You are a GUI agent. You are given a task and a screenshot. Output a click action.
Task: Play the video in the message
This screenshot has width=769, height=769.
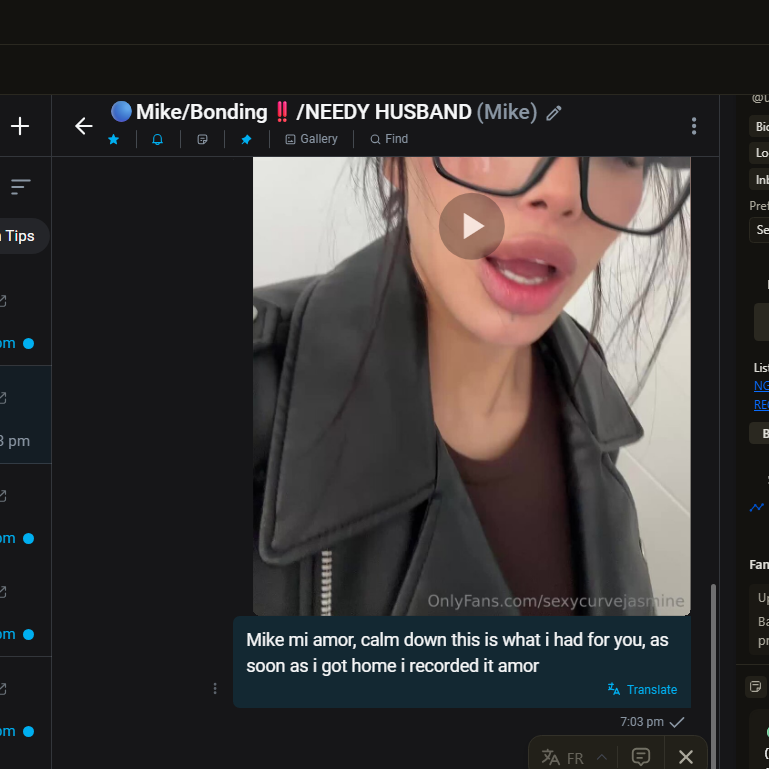click(471, 226)
